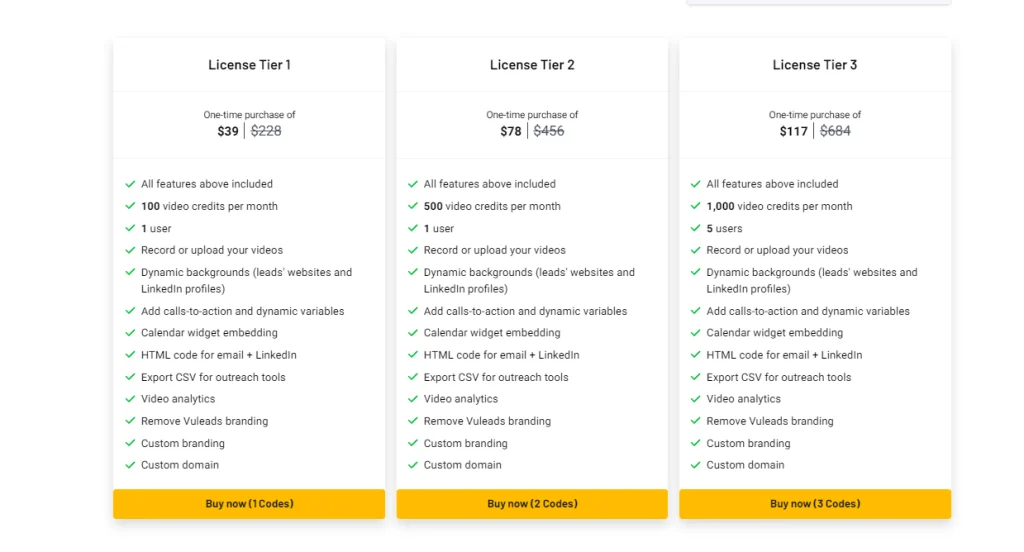Select the "License Tier 2" heading
Viewport: 1024px width, 552px height.
pos(532,65)
